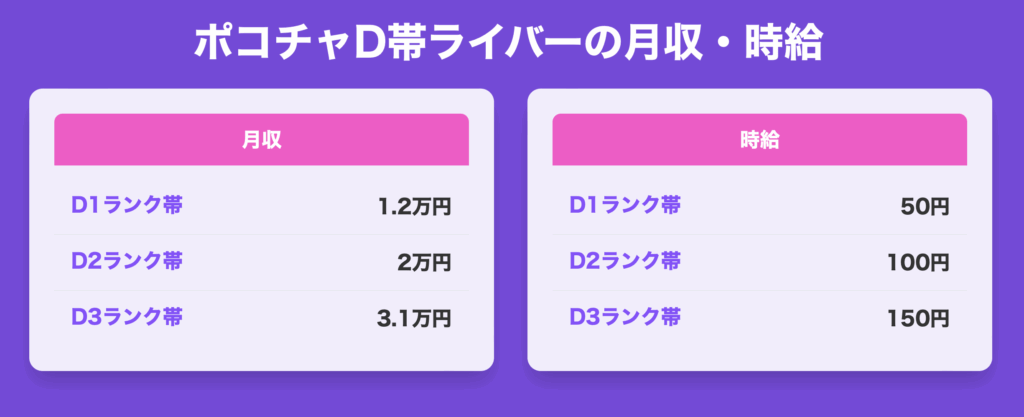Select the 1.2万円 value
This screenshot has height=417, width=1024.
point(415,207)
